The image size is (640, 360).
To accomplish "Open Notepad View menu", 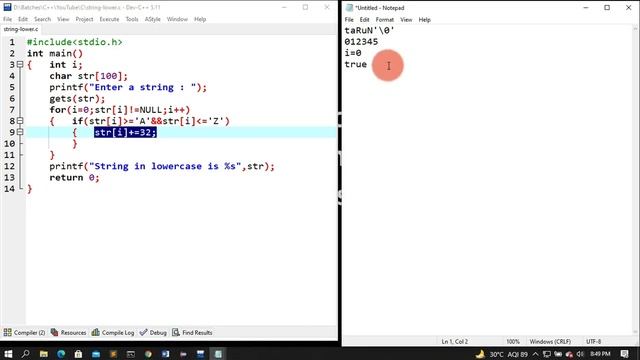I will pyautogui.click(x=406, y=20).
